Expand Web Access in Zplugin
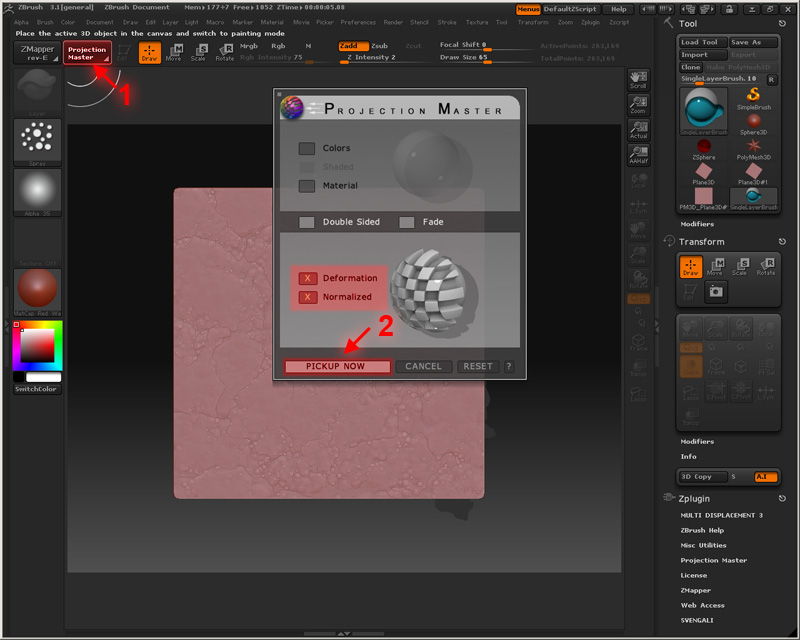800x640 pixels. [702, 605]
